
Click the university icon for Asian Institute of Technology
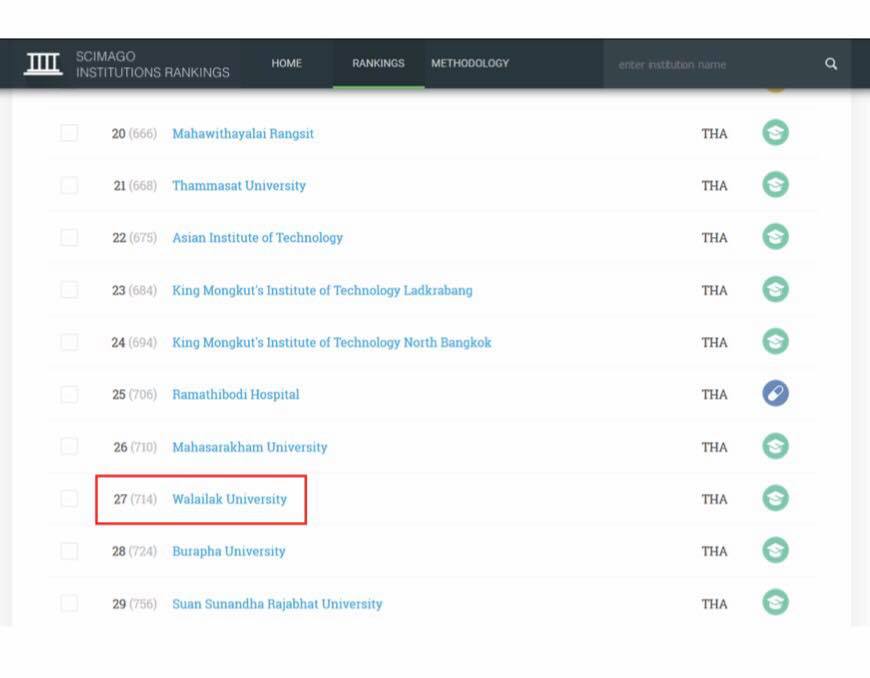click(x=775, y=237)
